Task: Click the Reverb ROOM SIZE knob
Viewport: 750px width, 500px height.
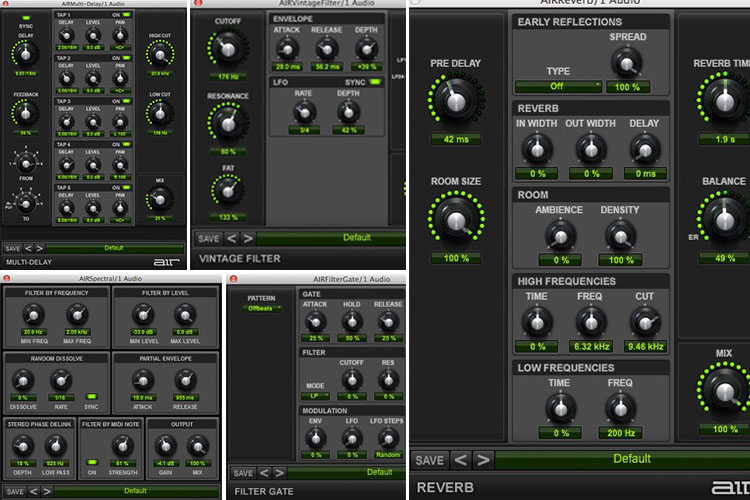Action: coord(455,219)
